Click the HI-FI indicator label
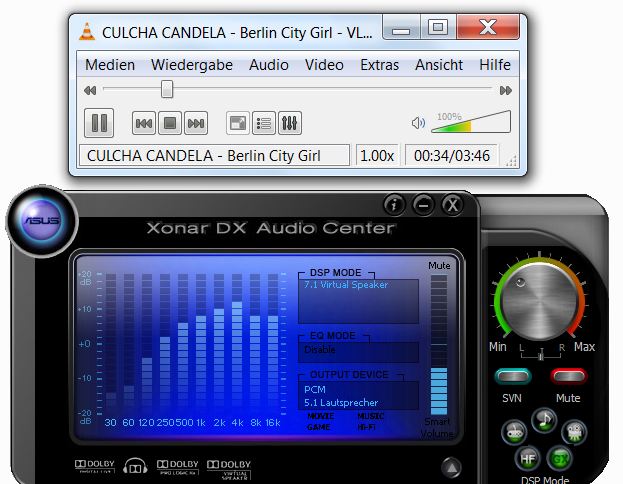The image size is (623, 484). pyautogui.click(x=366, y=427)
